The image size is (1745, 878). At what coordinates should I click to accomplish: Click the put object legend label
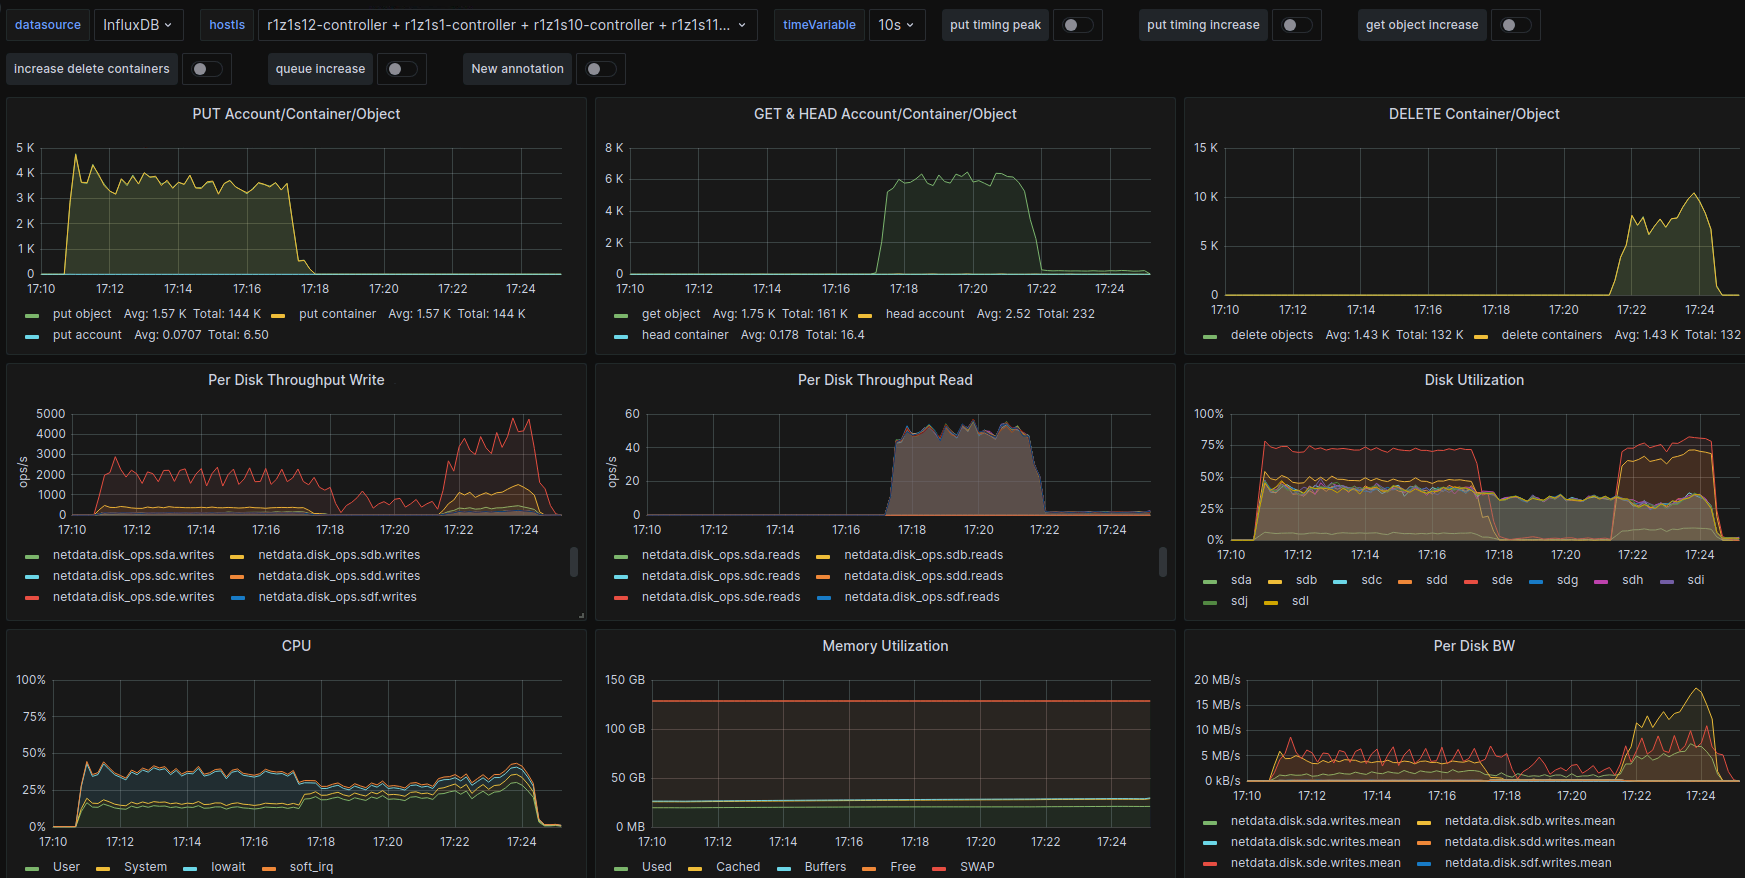[x=82, y=314]
